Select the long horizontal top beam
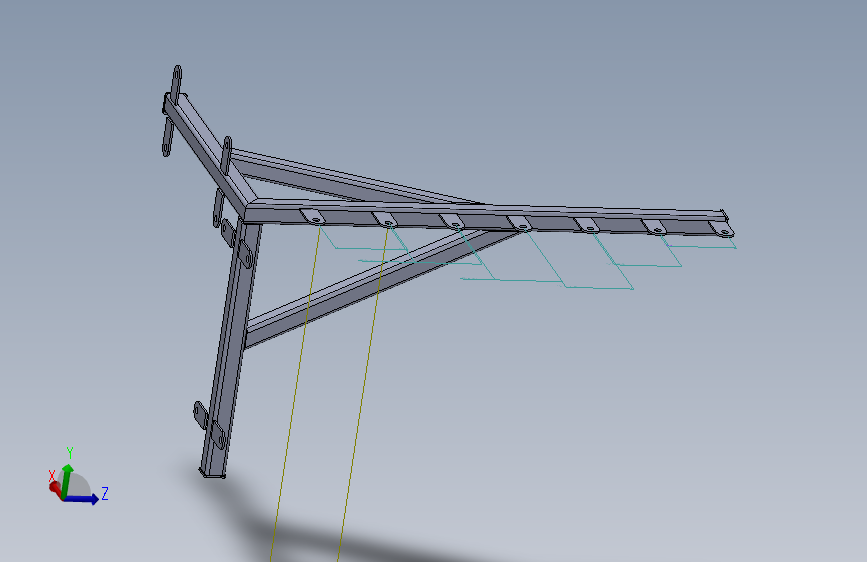867x562 pixels. point(487,218)
